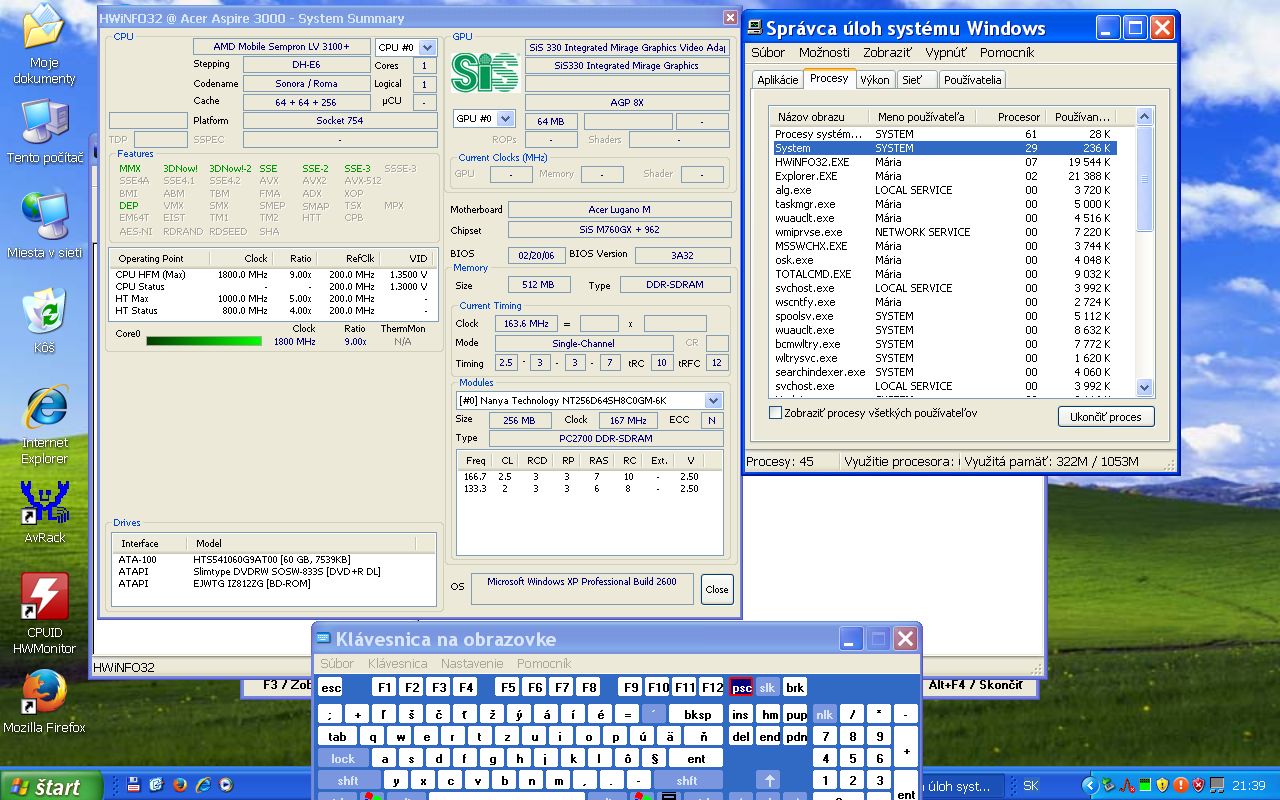Switch to the Sieť tab
Screen dimensions: 1280x800
click(x=915, y=80)
